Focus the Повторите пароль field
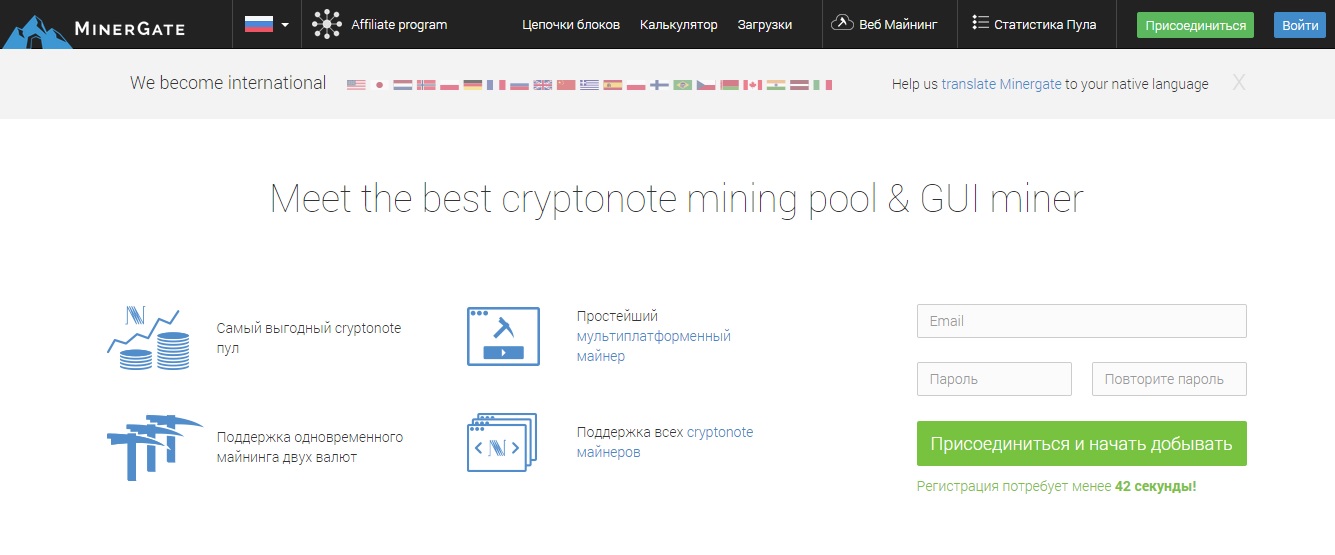Image resolution: width=1335 pixels, height=555 pixels. coord(1169,379)
